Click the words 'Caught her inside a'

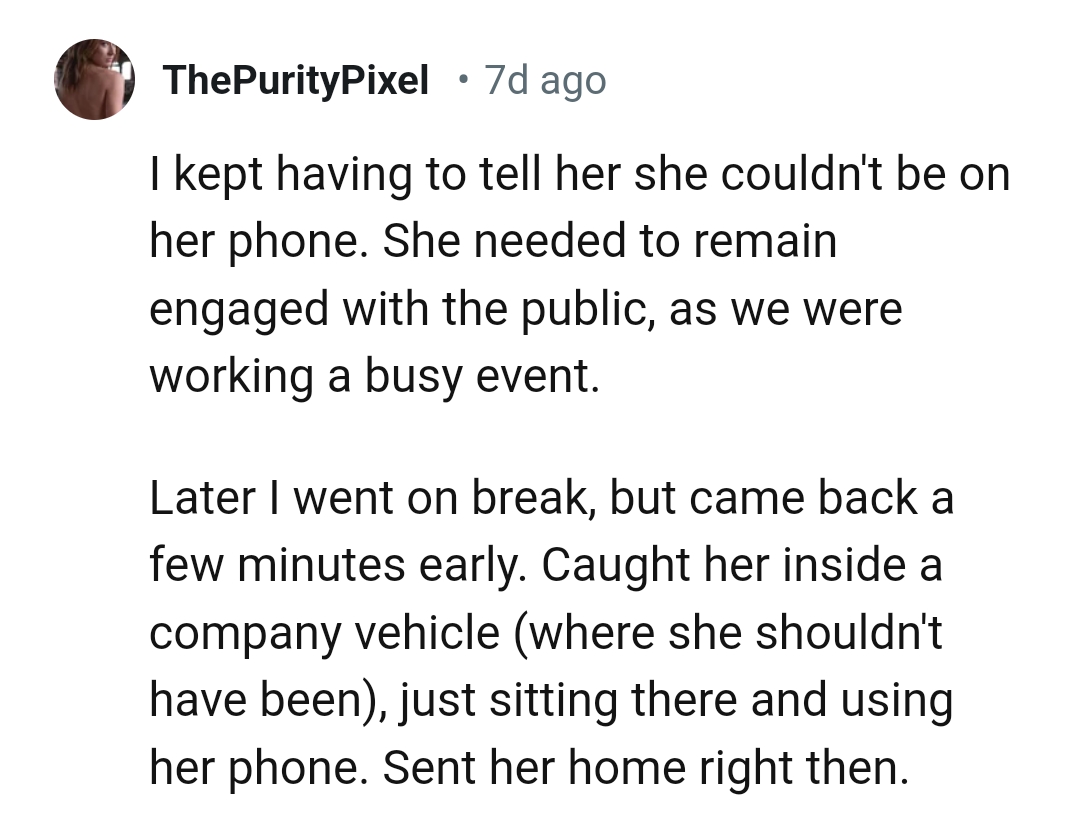pos(743,567)
